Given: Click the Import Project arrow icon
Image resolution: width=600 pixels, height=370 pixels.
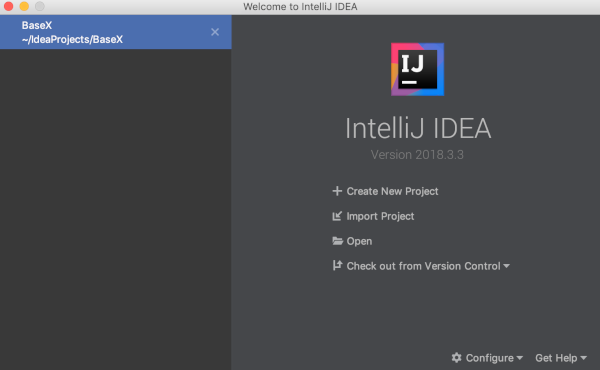Looking at the screenshot, I should click(x=337, y=216).
